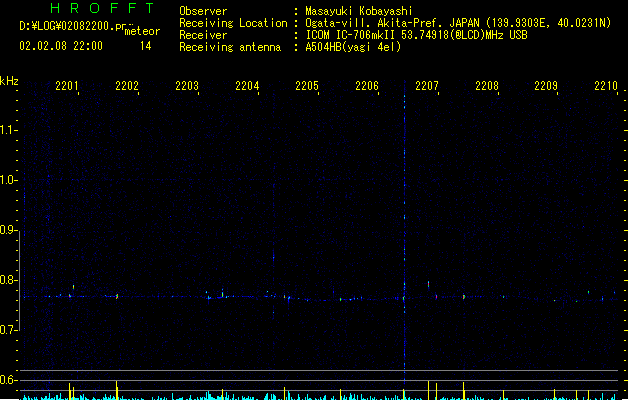Click the 2205 time axis marker
The image size is (629, 400).
307,86
